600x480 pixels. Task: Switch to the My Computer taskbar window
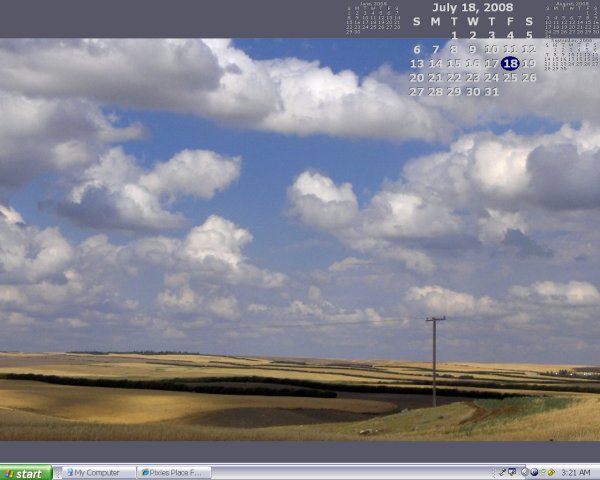click(x=95, y=473)
